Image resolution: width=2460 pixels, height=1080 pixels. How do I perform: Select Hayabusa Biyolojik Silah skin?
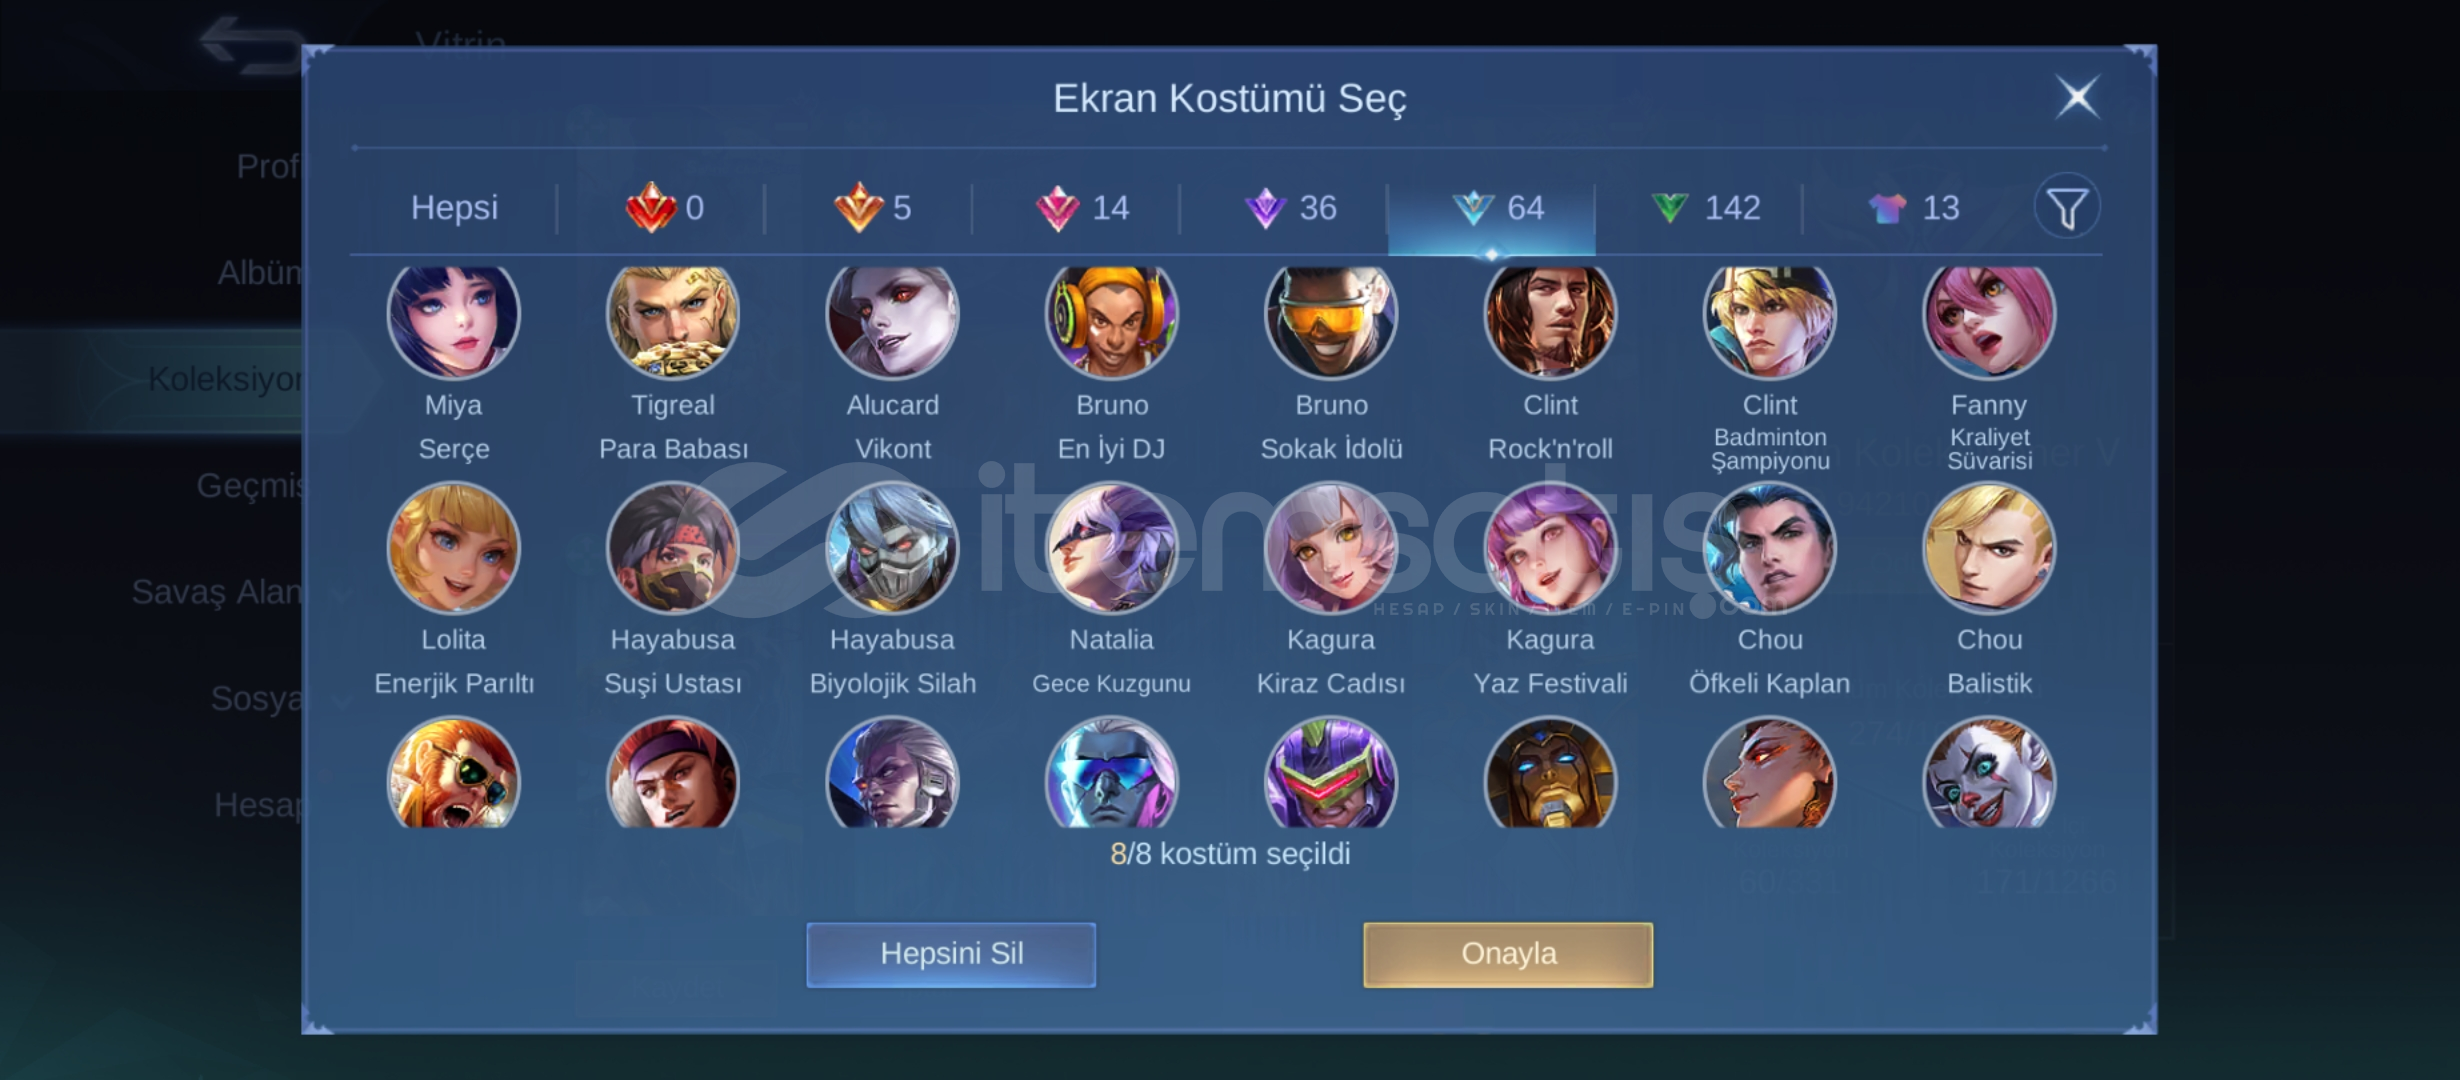point(892,548)
